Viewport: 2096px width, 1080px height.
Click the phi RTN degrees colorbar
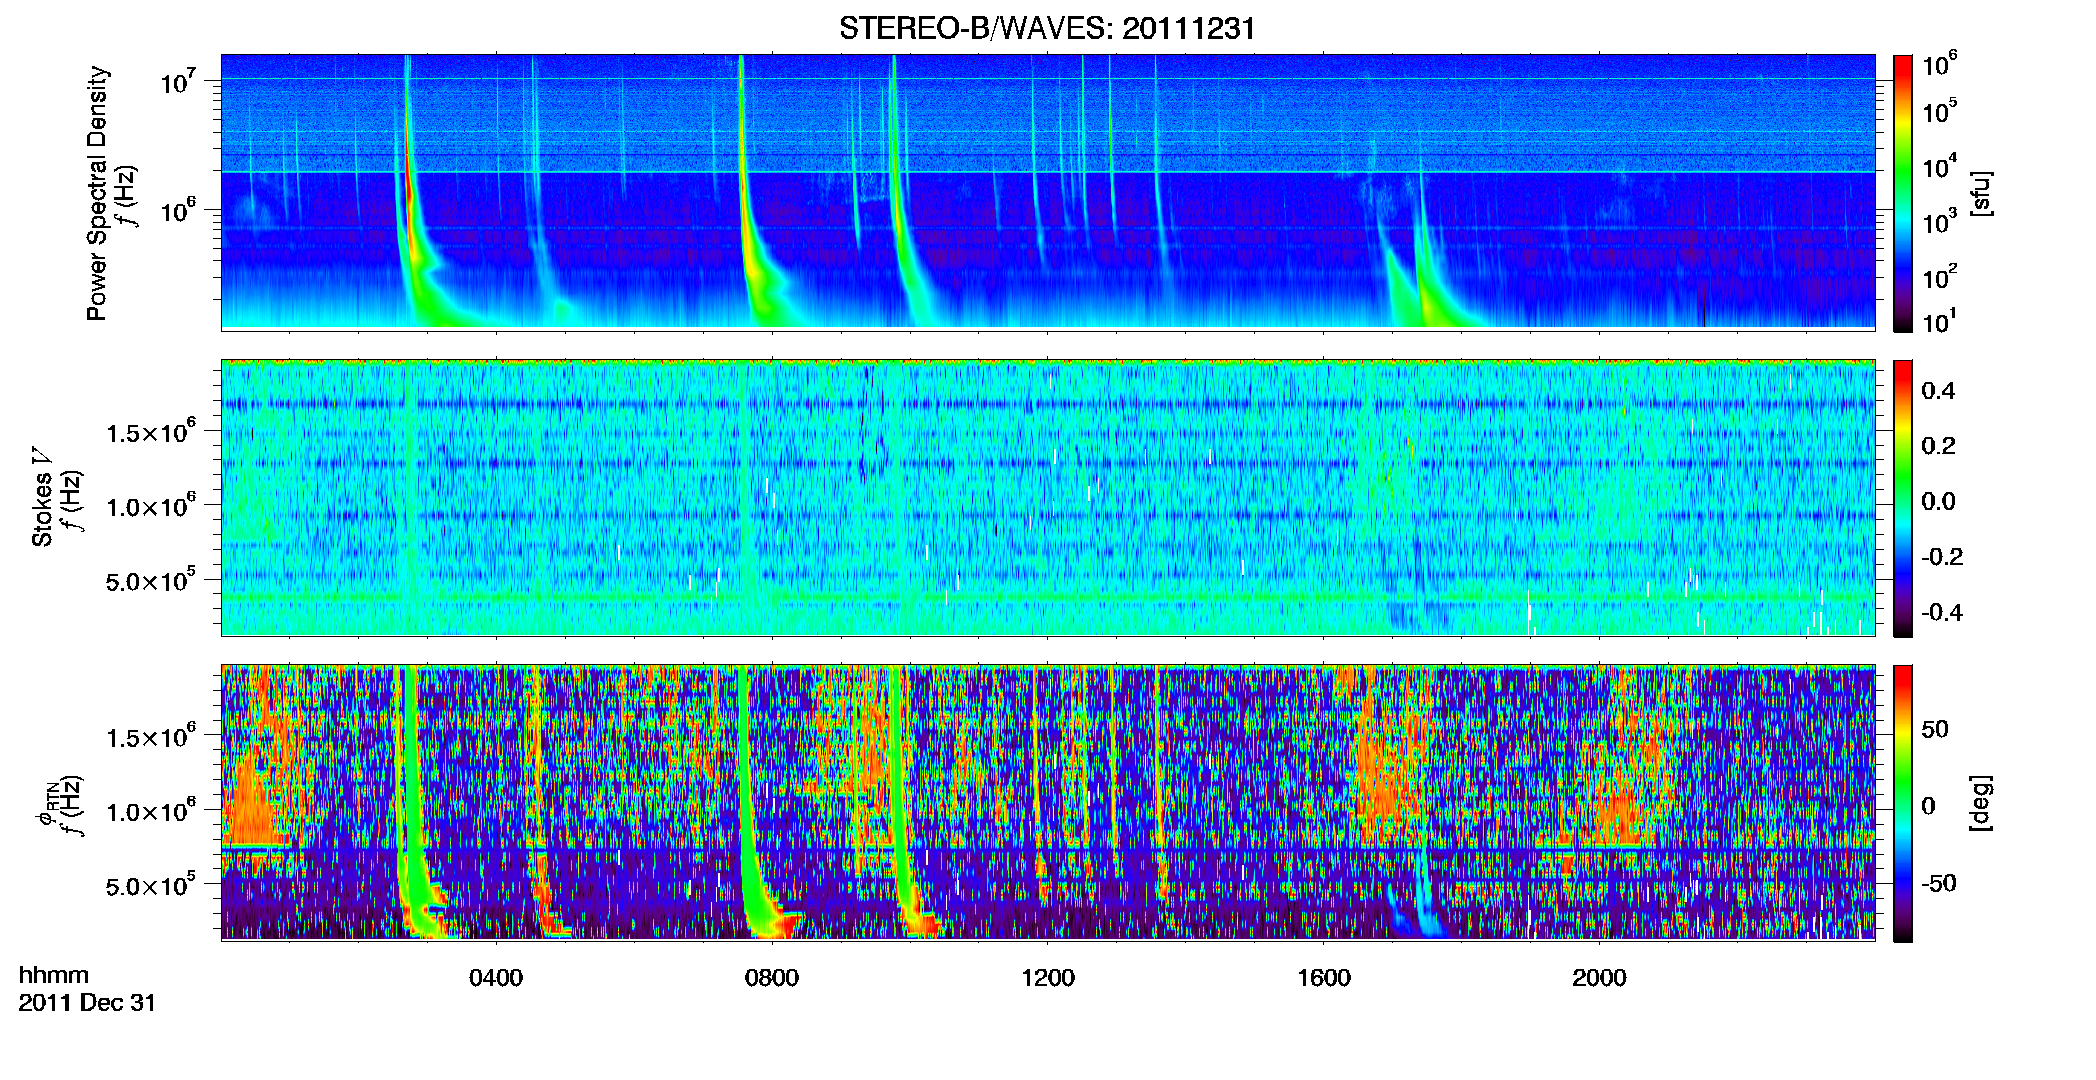[x=1903, y=803]
